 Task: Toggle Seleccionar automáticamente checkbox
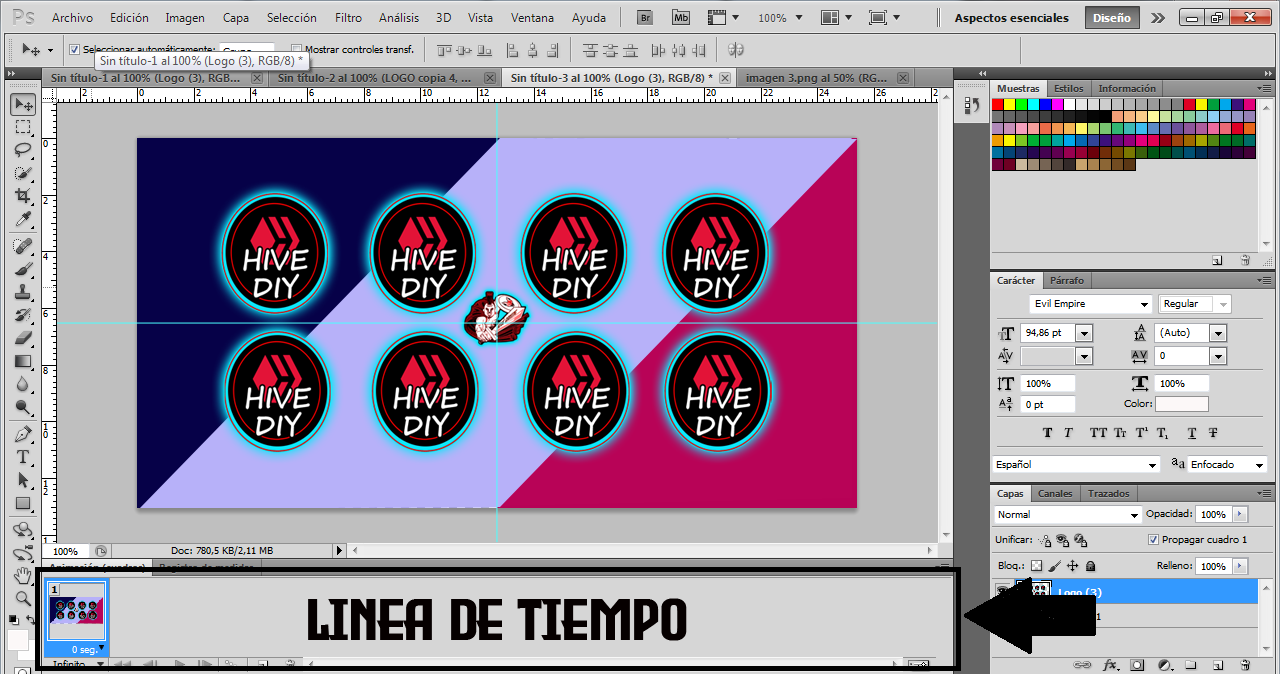74,49
